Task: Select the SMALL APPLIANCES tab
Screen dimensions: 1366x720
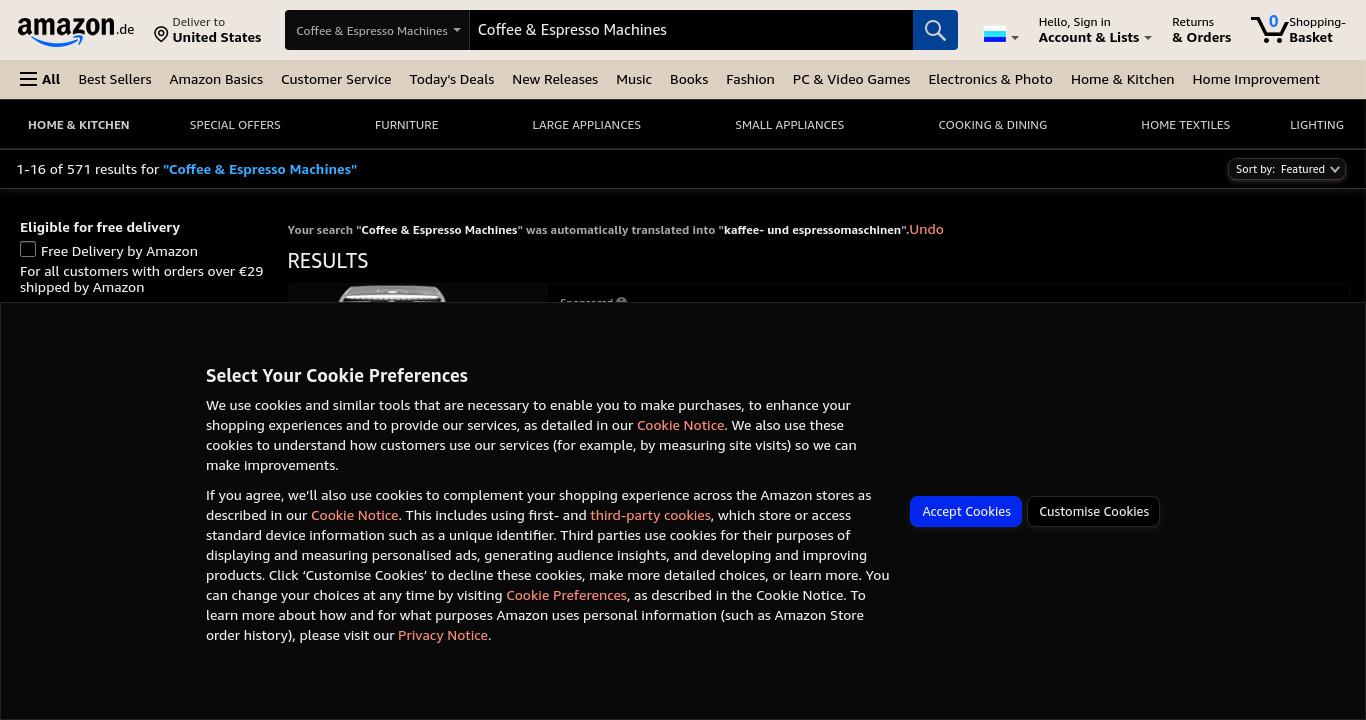Action: pyautogui.click(x=790, y=125)
